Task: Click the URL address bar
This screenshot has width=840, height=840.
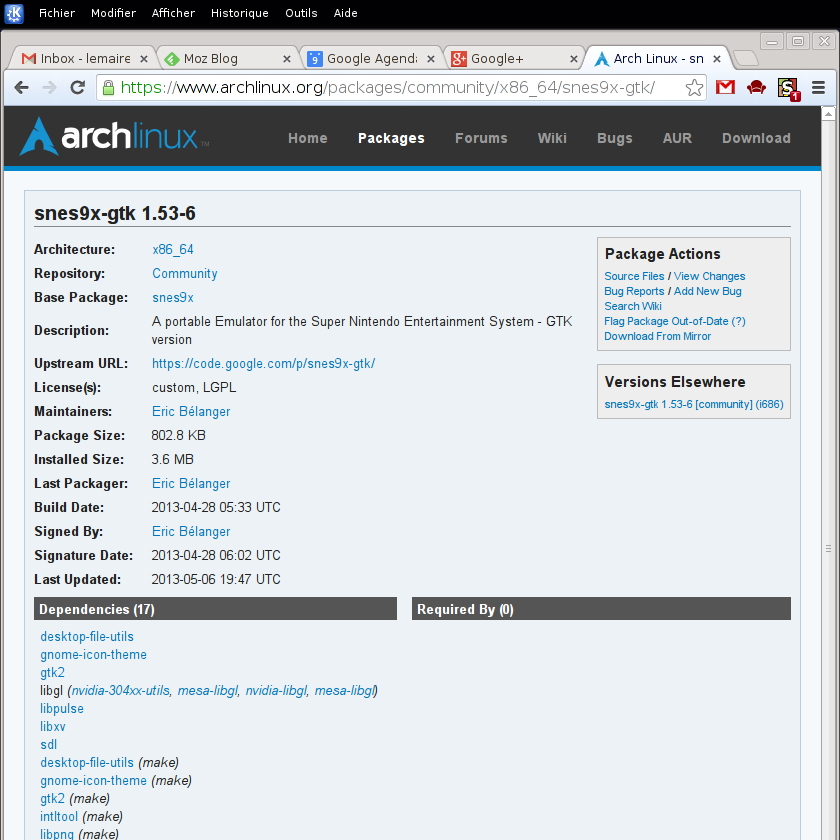Action: click(x=399, y=87)
